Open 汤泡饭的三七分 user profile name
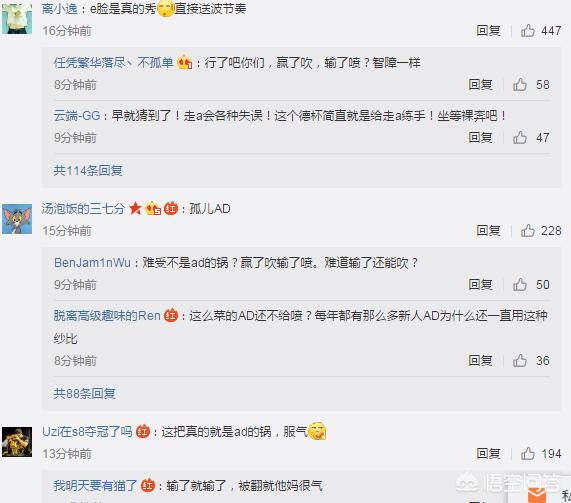 pyautogui.click(x=83, y=209)
